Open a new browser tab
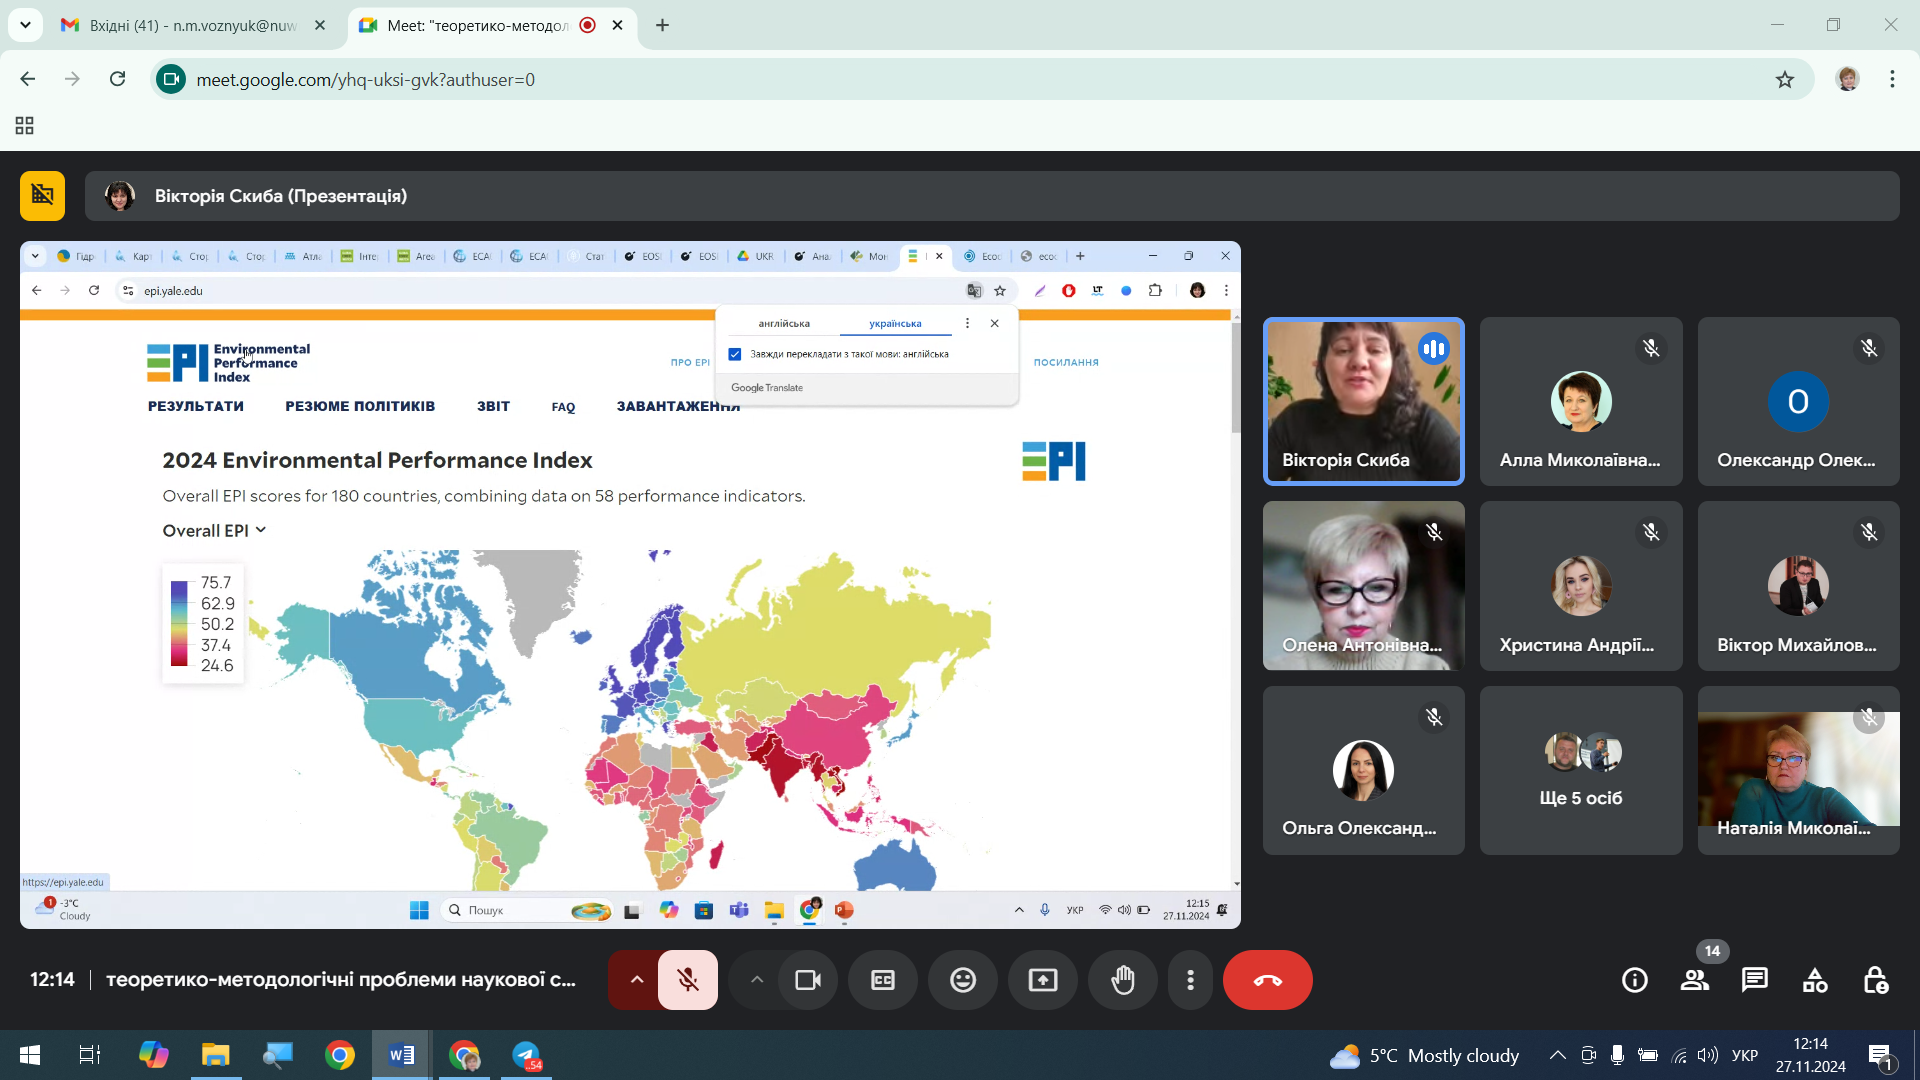This screenshot has width=1920, height=1080. tap(662, 25)
